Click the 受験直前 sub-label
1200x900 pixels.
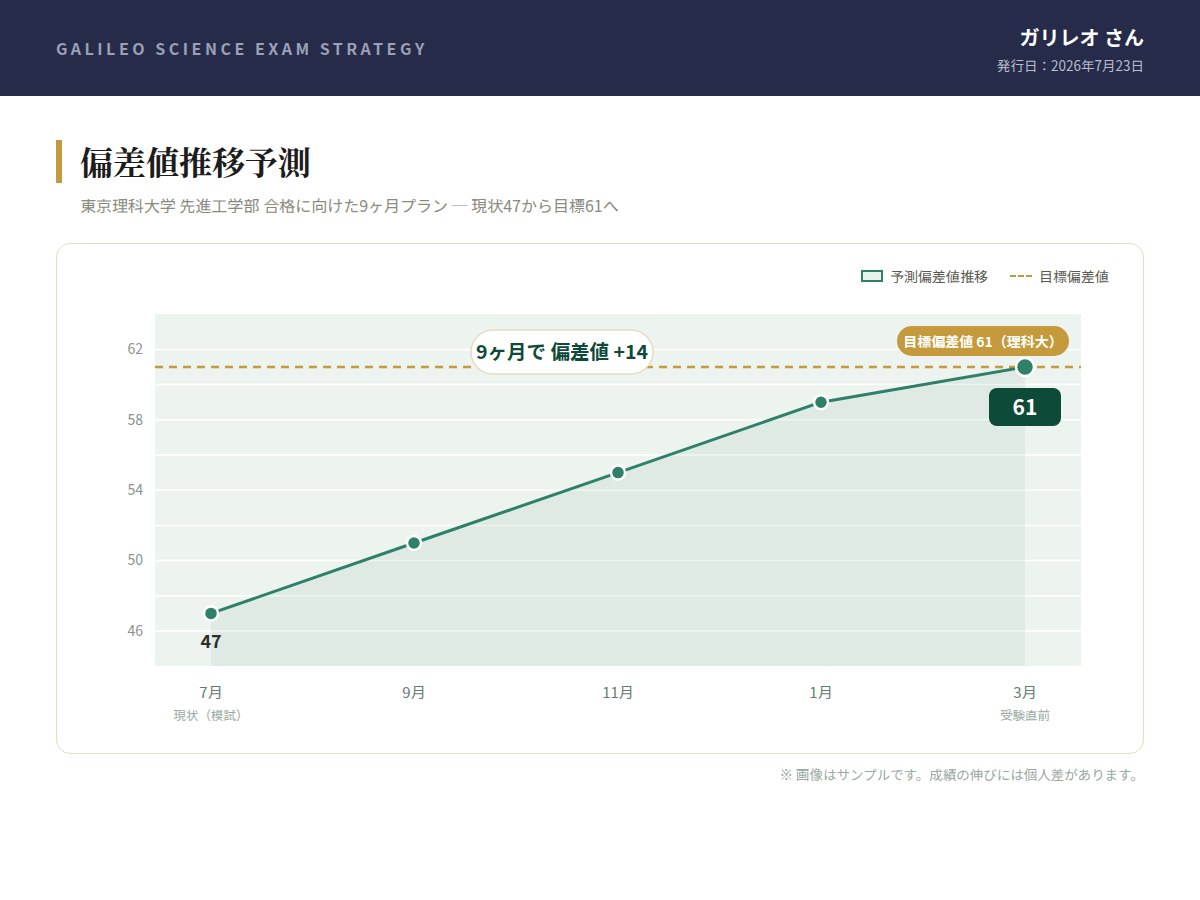click(x=1025, y=716)
